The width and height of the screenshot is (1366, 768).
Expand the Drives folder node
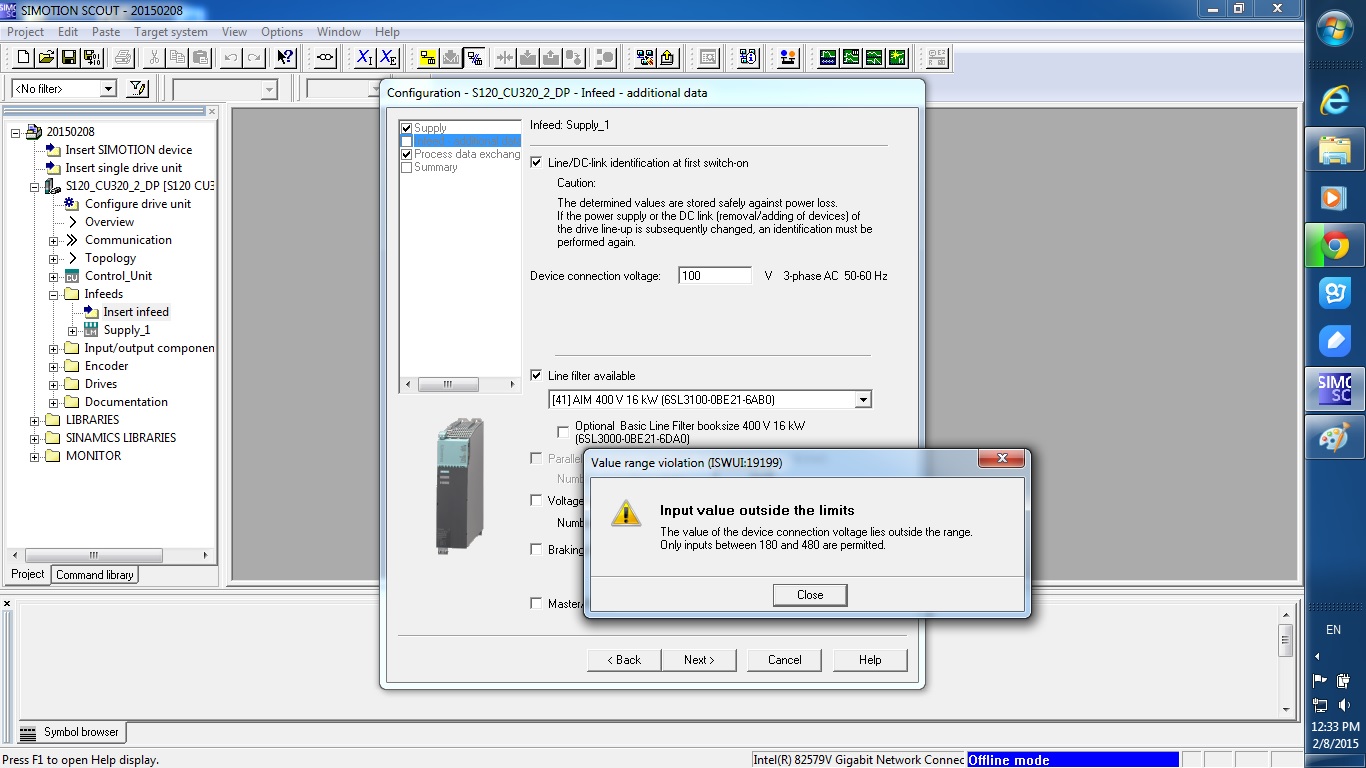click(x=54, y=384)
